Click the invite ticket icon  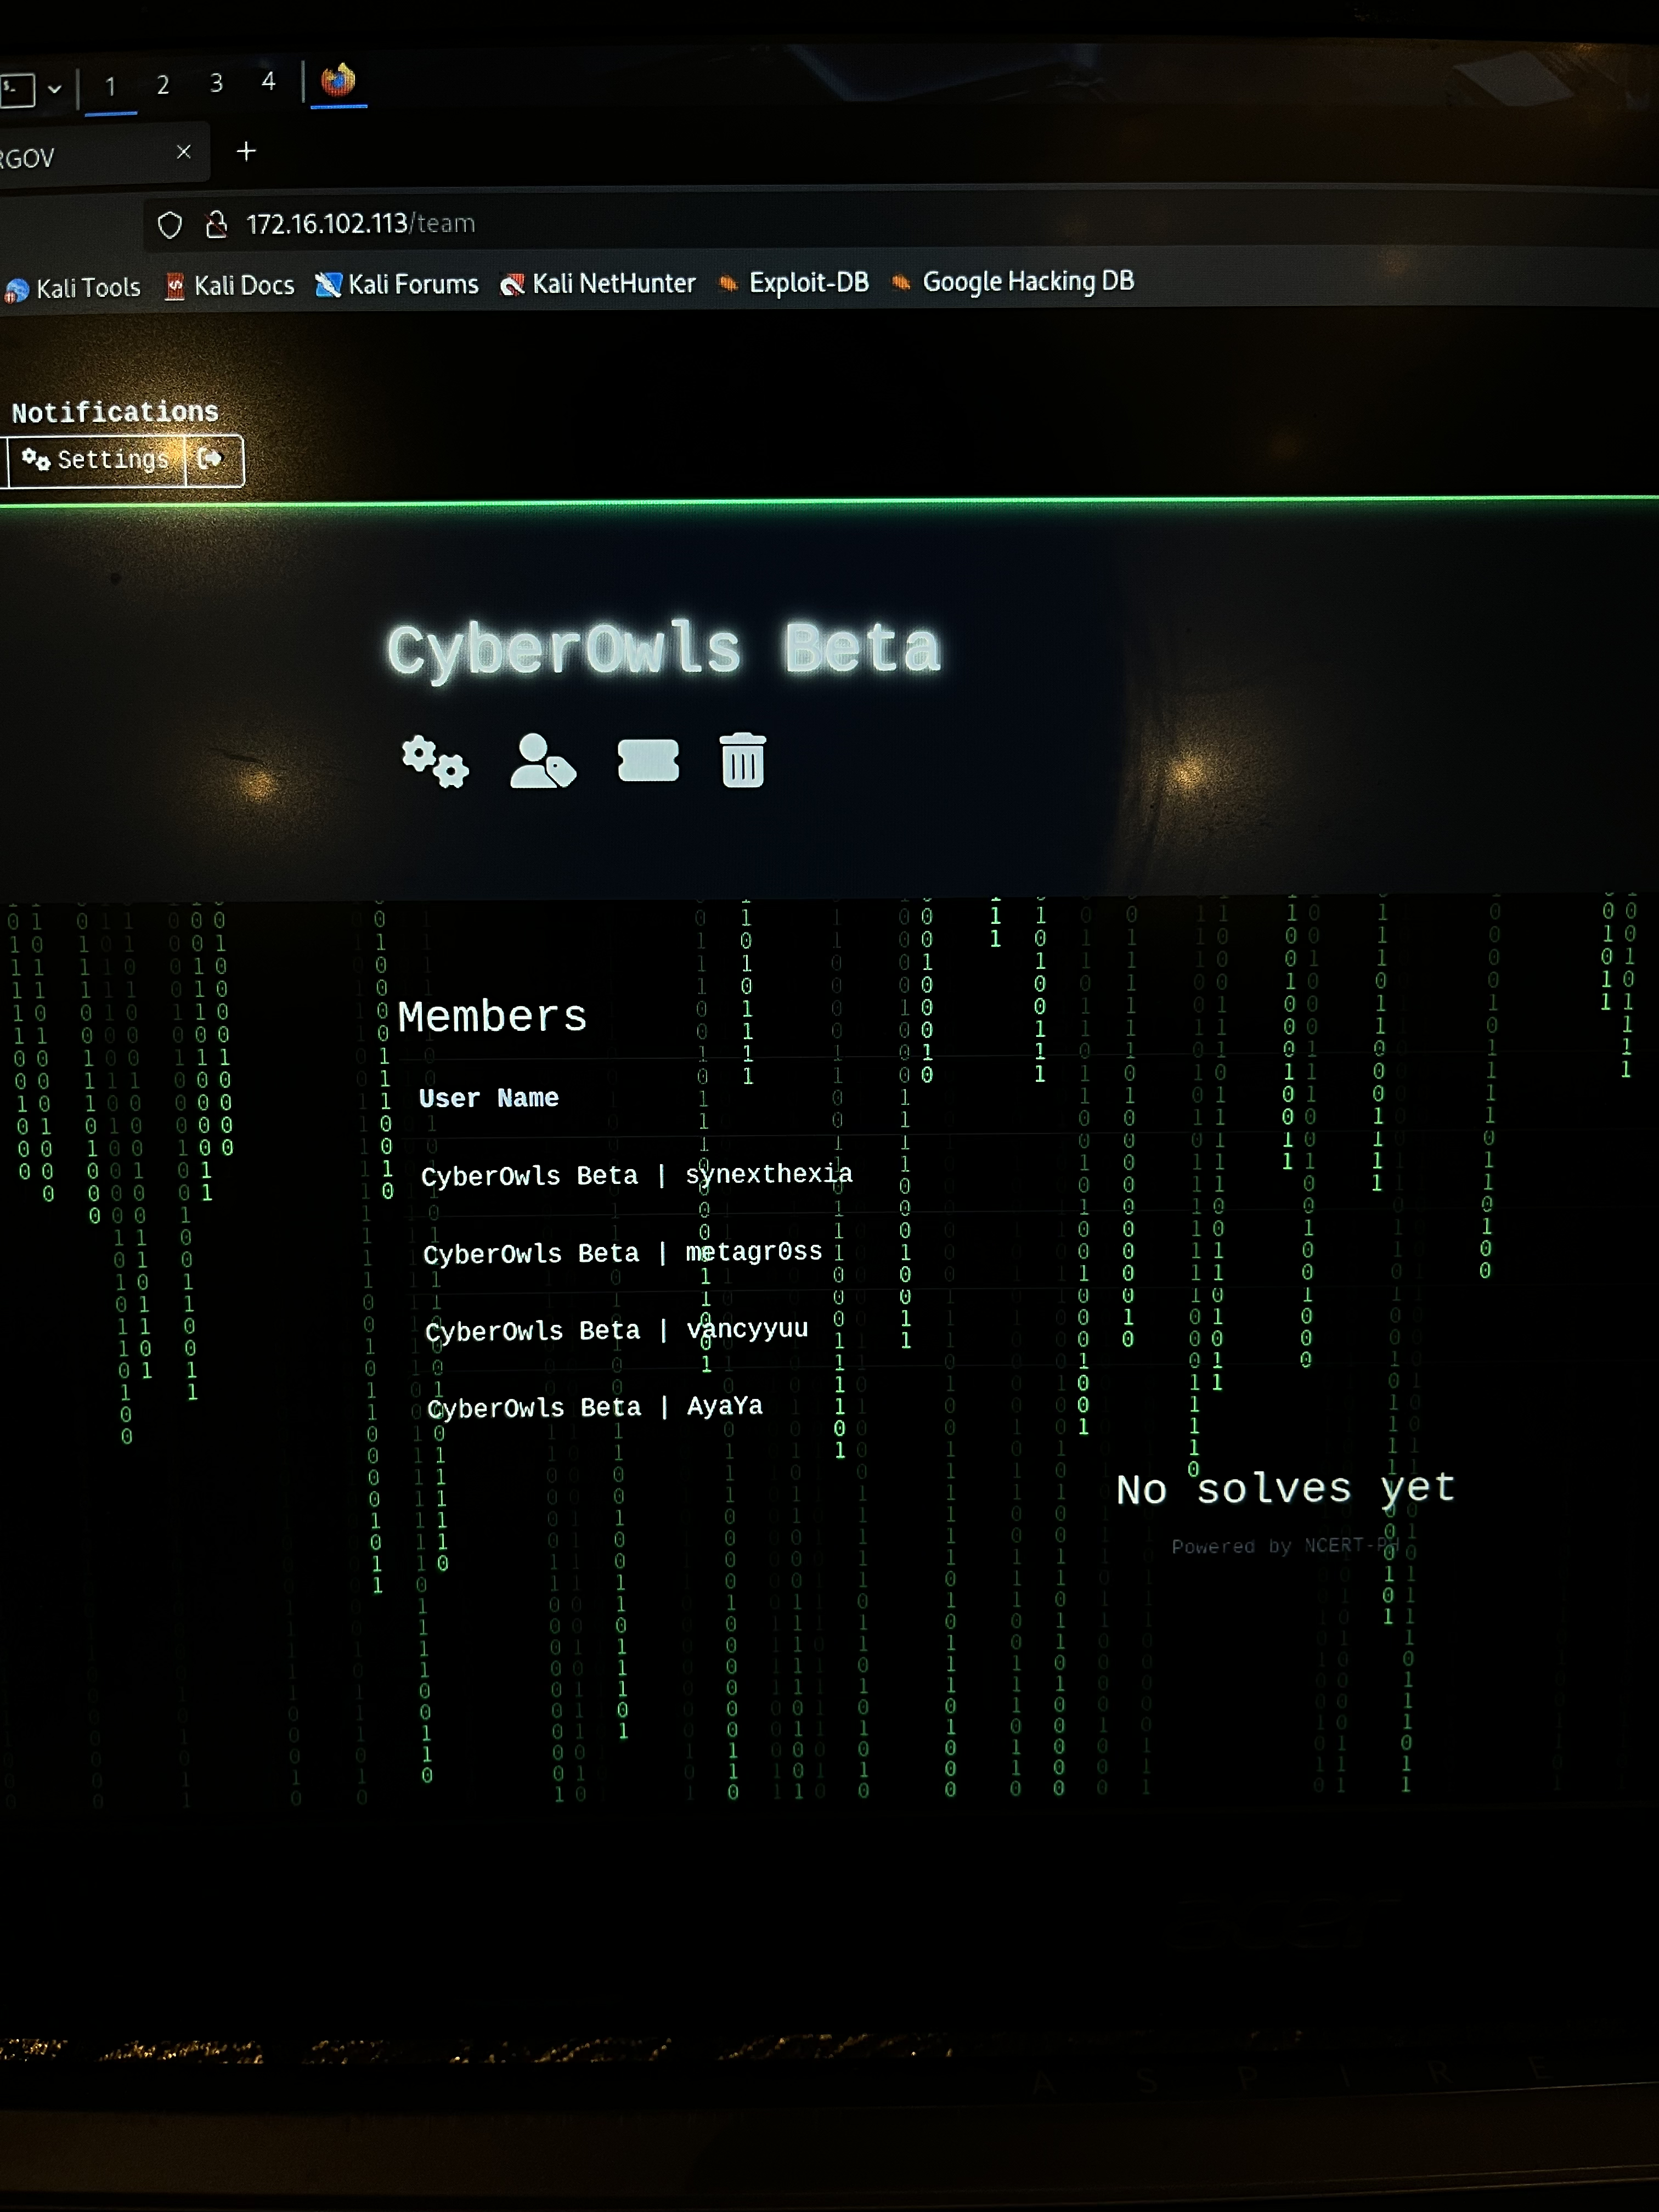point(648,761)
